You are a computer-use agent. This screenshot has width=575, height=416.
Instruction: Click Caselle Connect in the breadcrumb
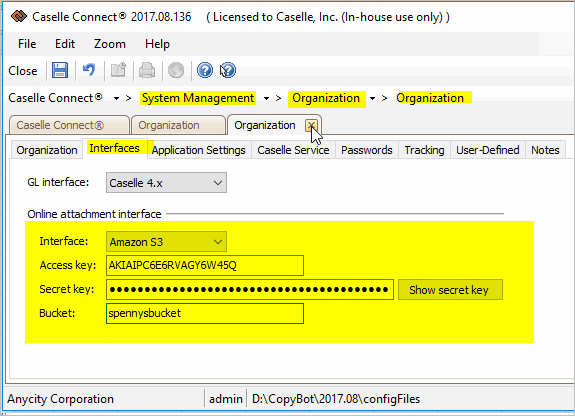tap(55, 98)
